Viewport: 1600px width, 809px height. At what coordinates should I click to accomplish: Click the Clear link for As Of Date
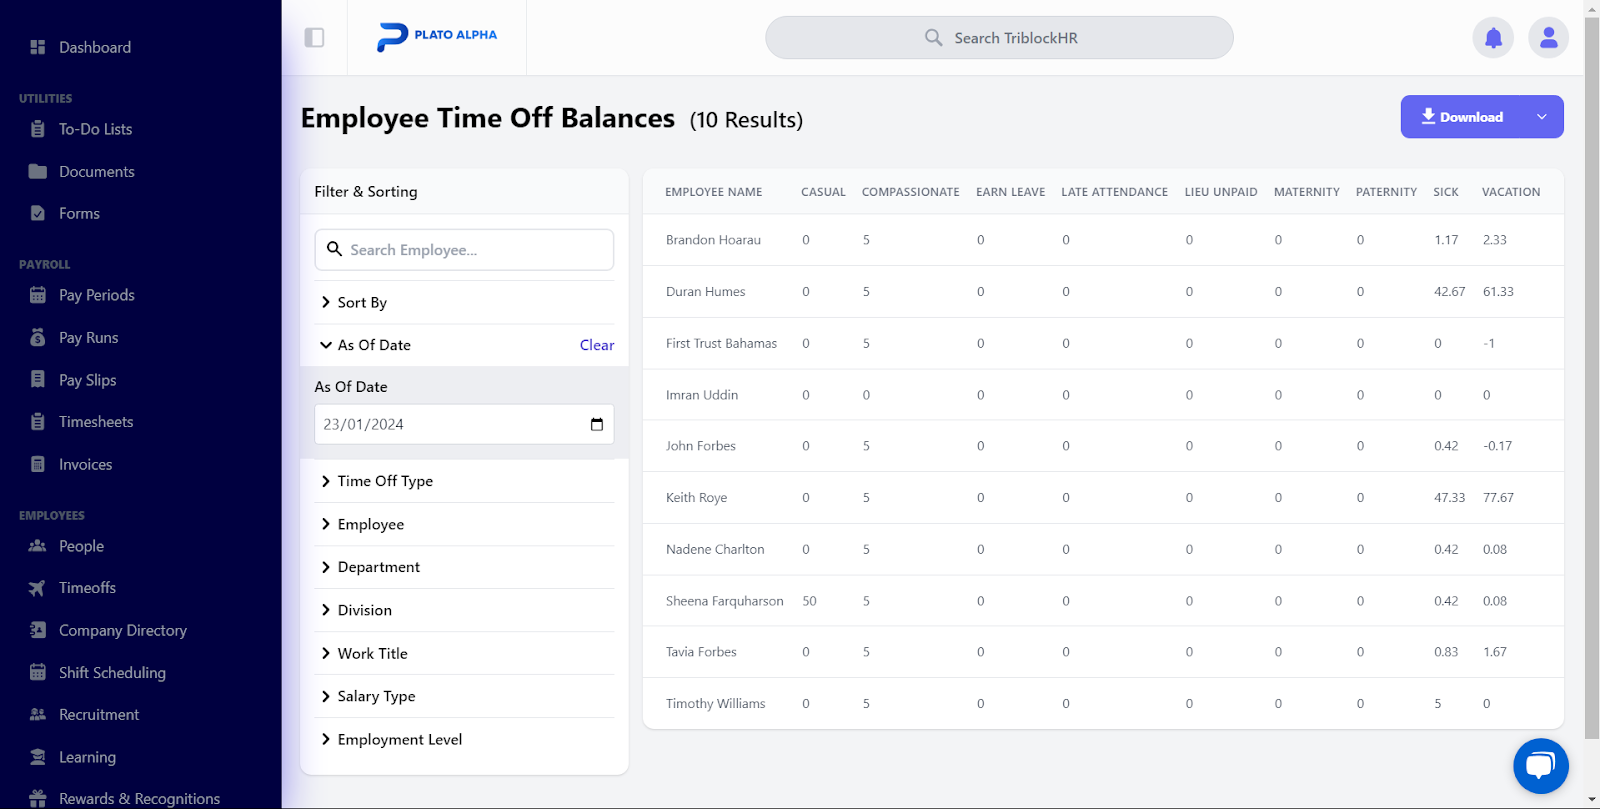pyautogui.click(x=597, y=345)
